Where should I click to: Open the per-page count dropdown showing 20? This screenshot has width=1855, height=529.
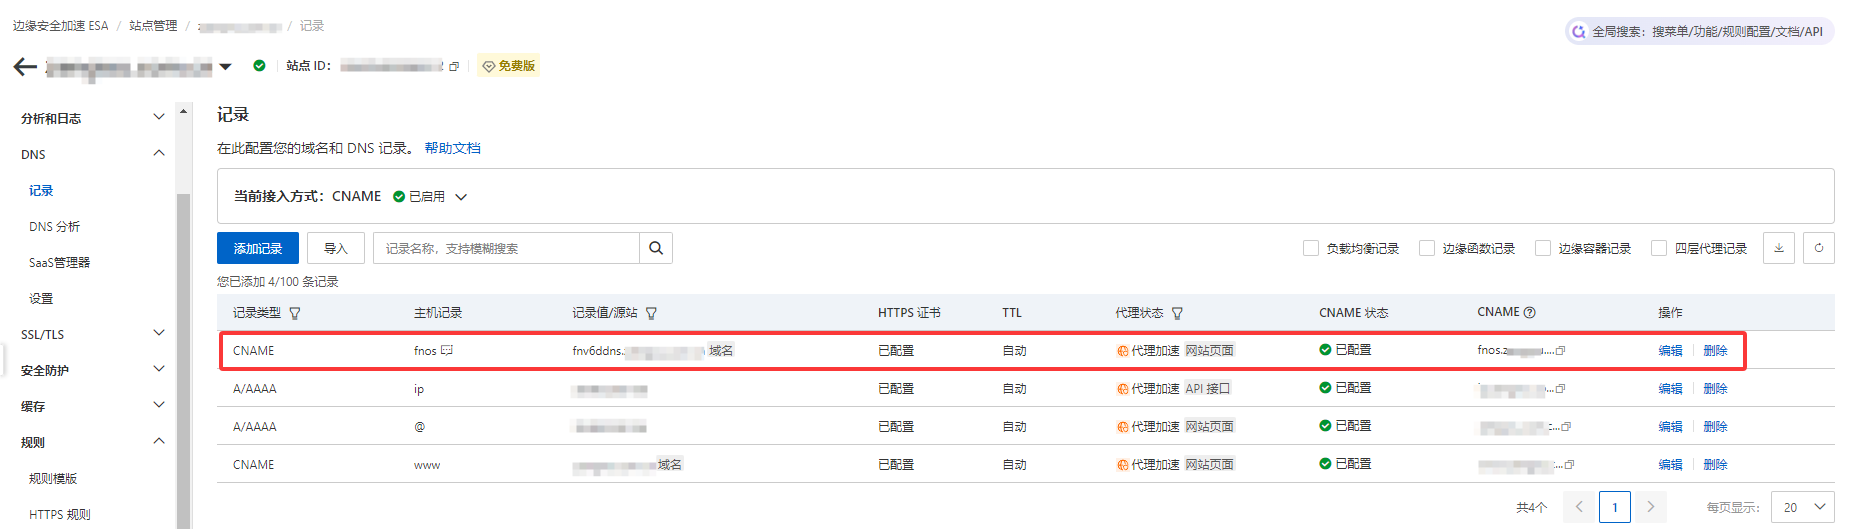(x=1802, y=507)
